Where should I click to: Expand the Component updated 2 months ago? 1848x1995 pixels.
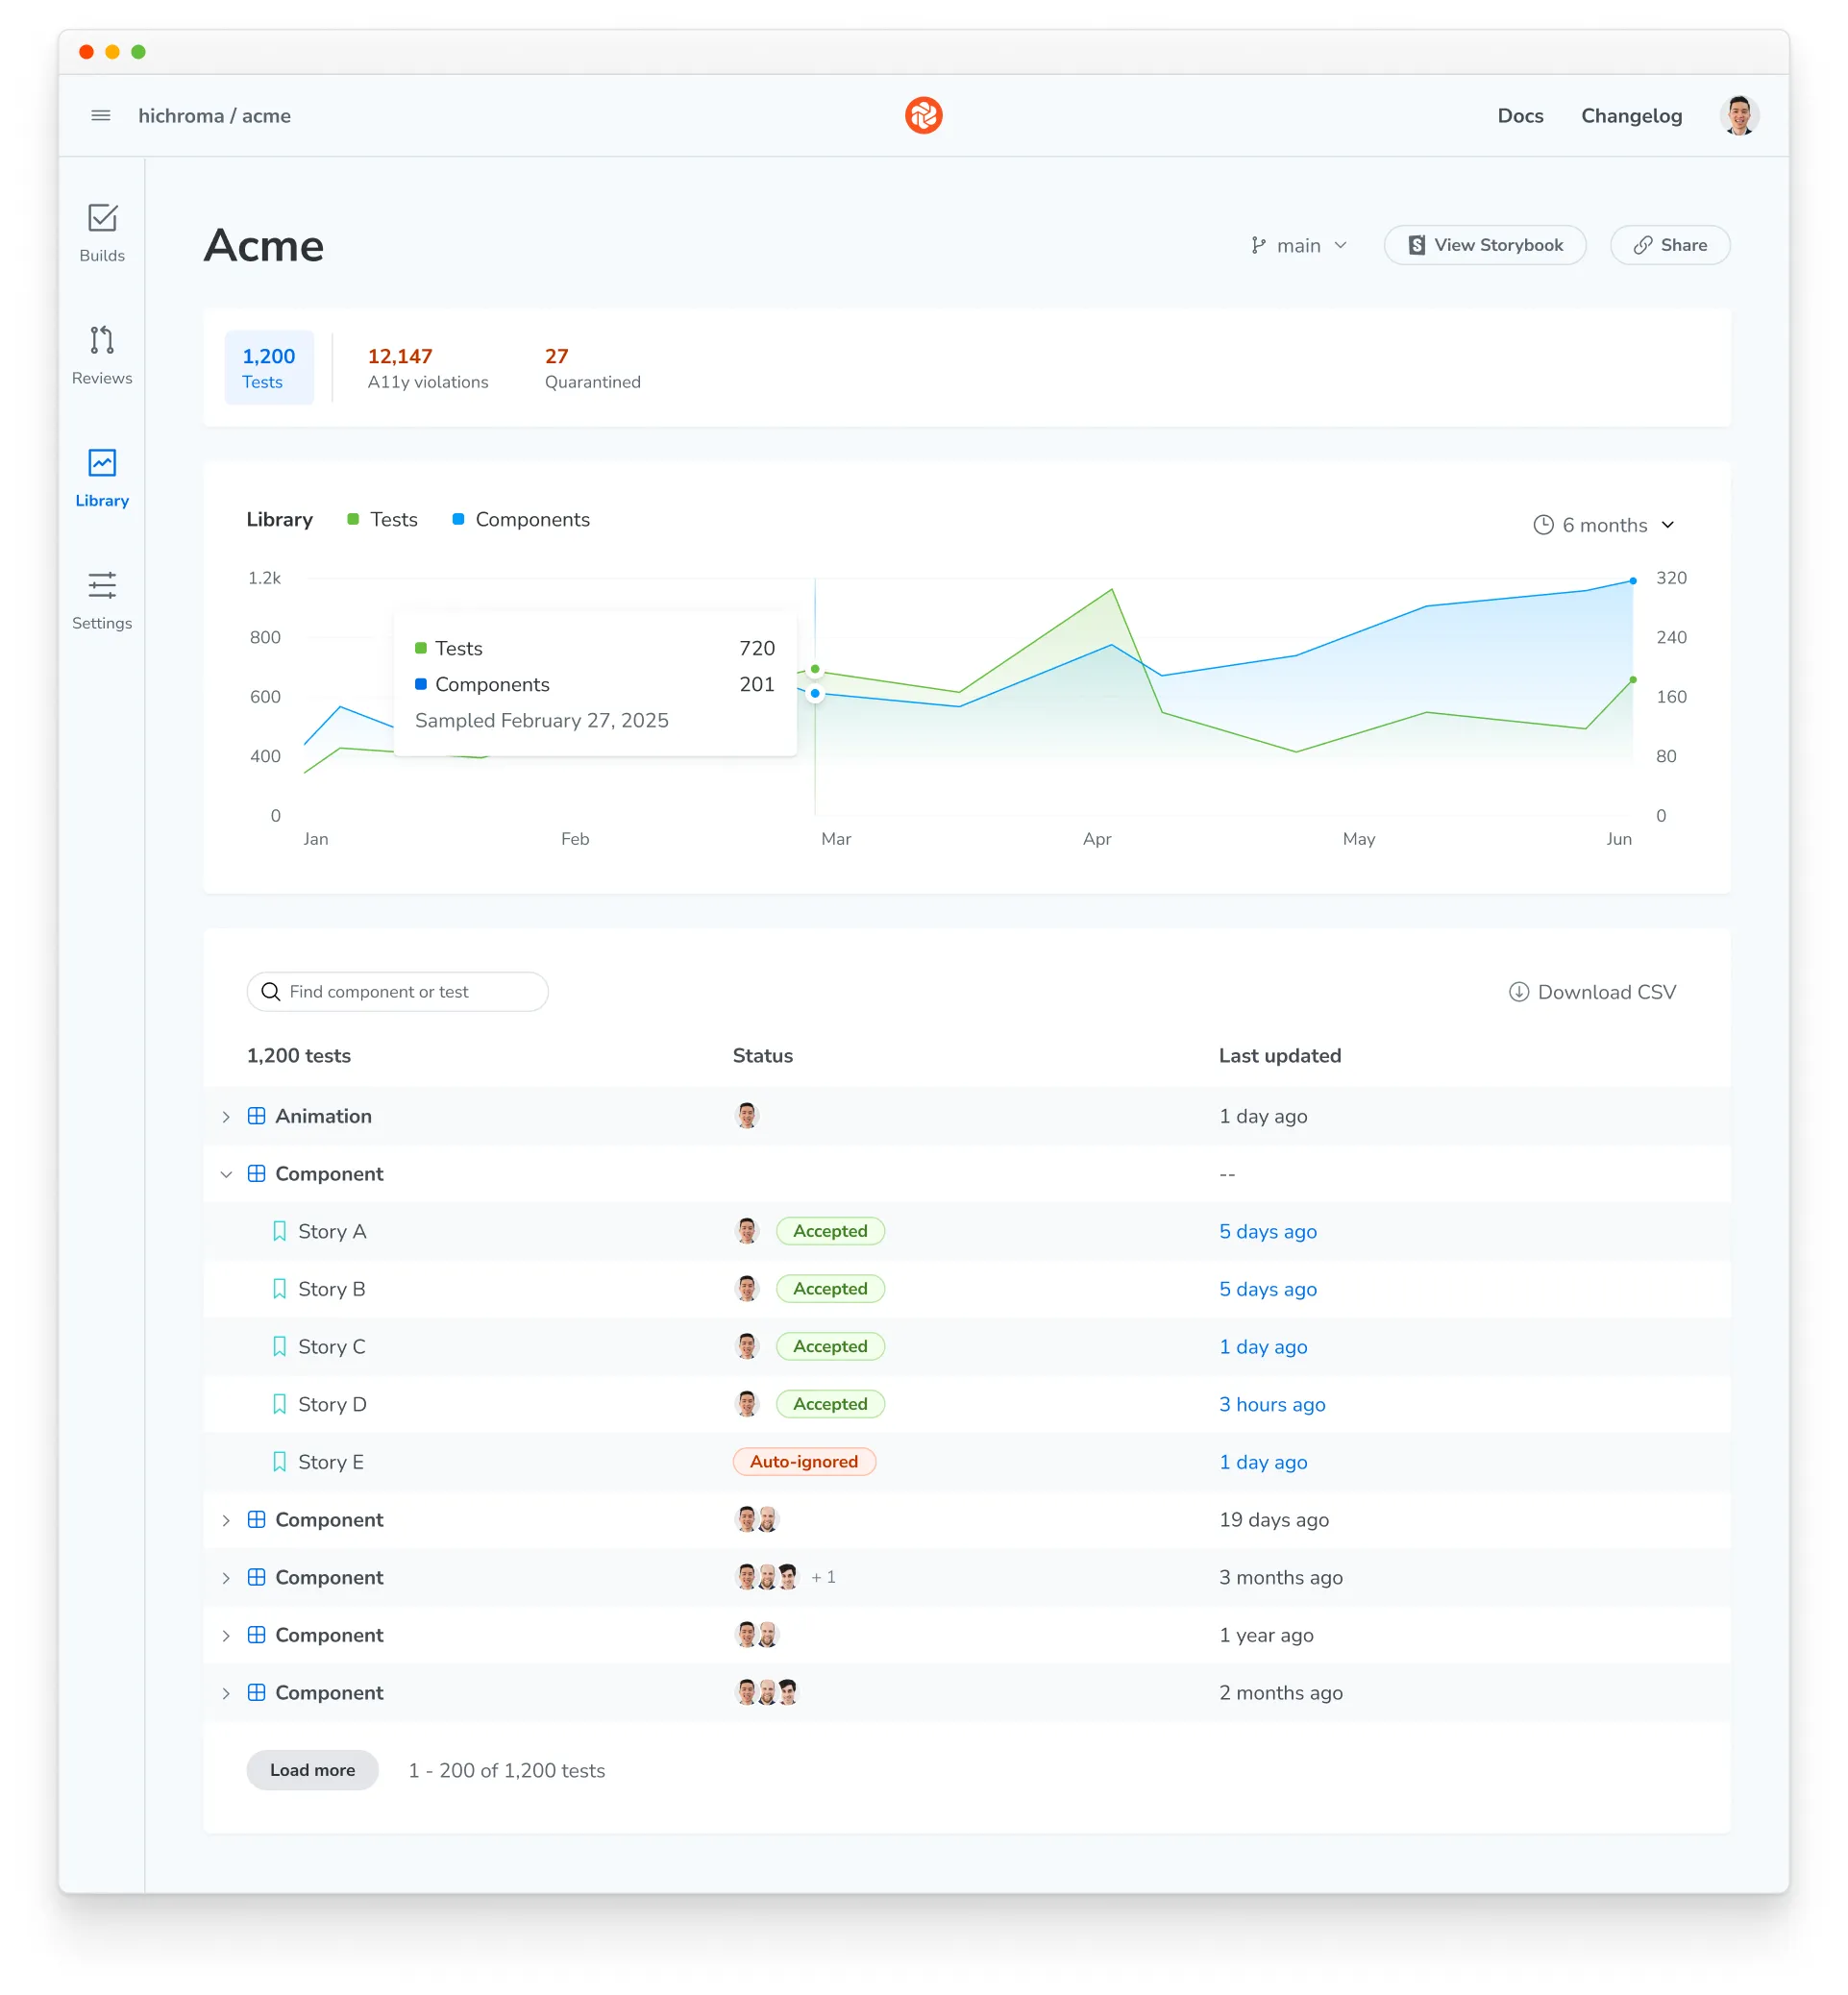226,1693
